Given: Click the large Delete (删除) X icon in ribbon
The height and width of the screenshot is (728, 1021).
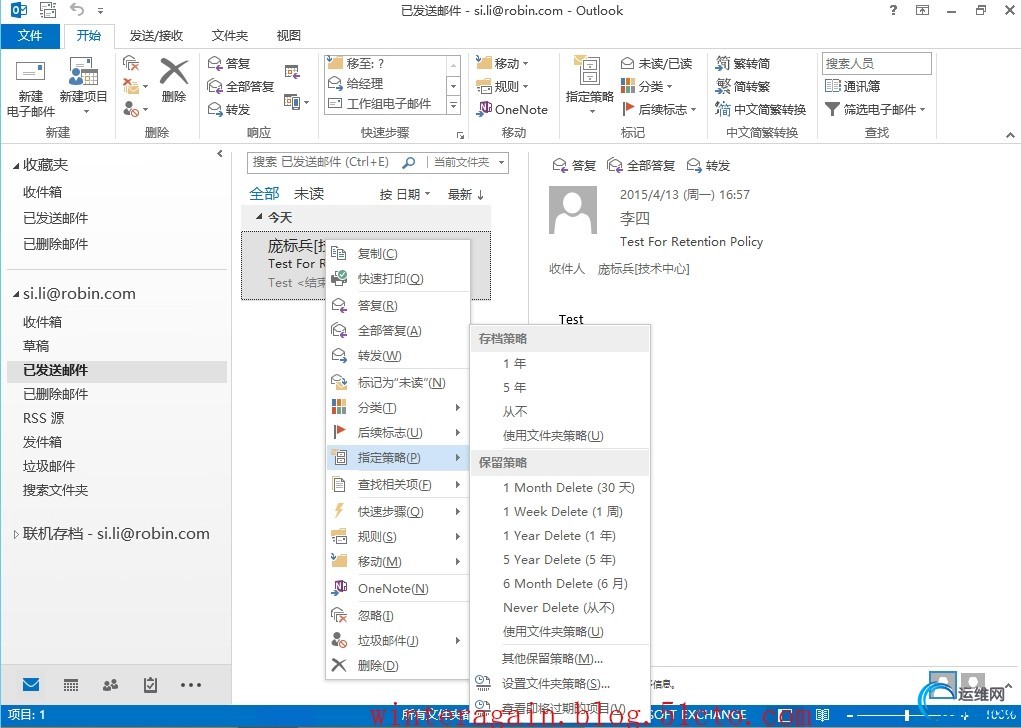Looking at the screenshot, I should [x=174, y=72].
